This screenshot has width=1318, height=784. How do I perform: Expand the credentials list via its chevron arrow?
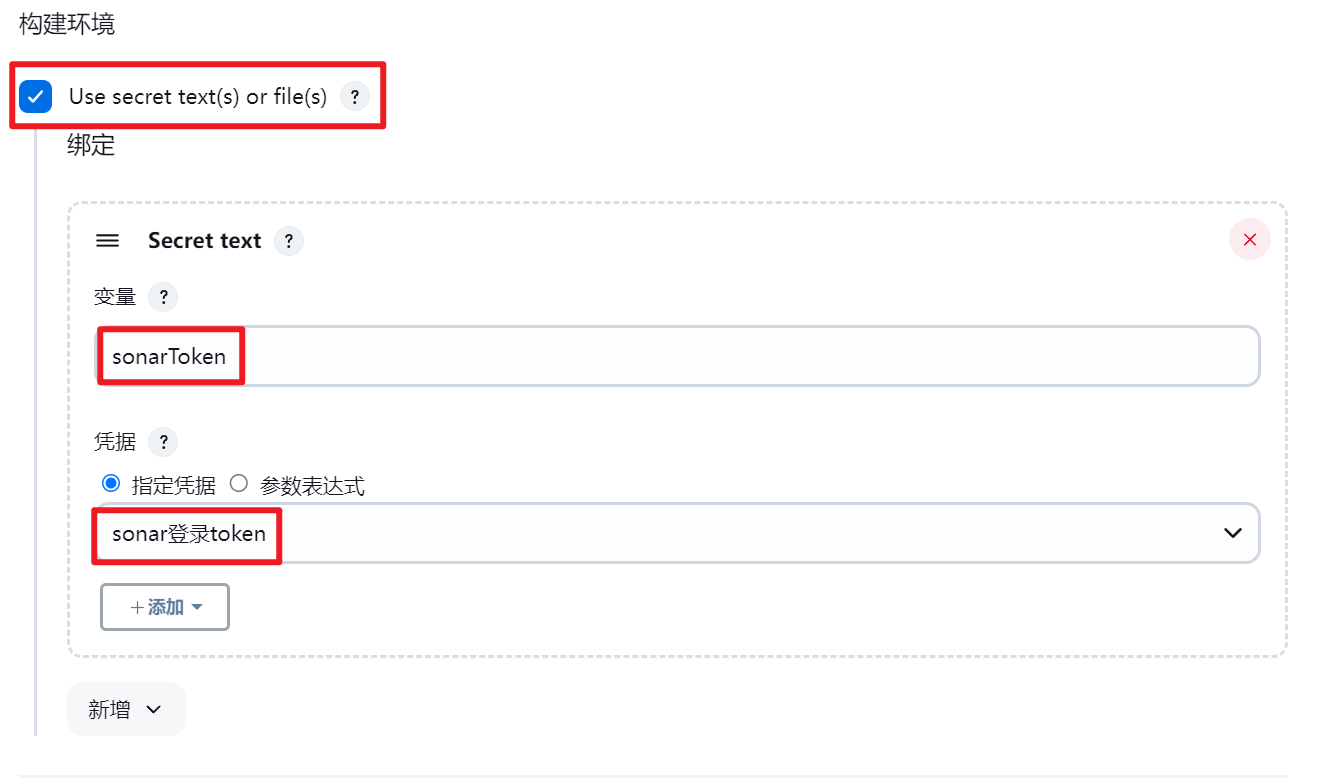[1233, 533]
